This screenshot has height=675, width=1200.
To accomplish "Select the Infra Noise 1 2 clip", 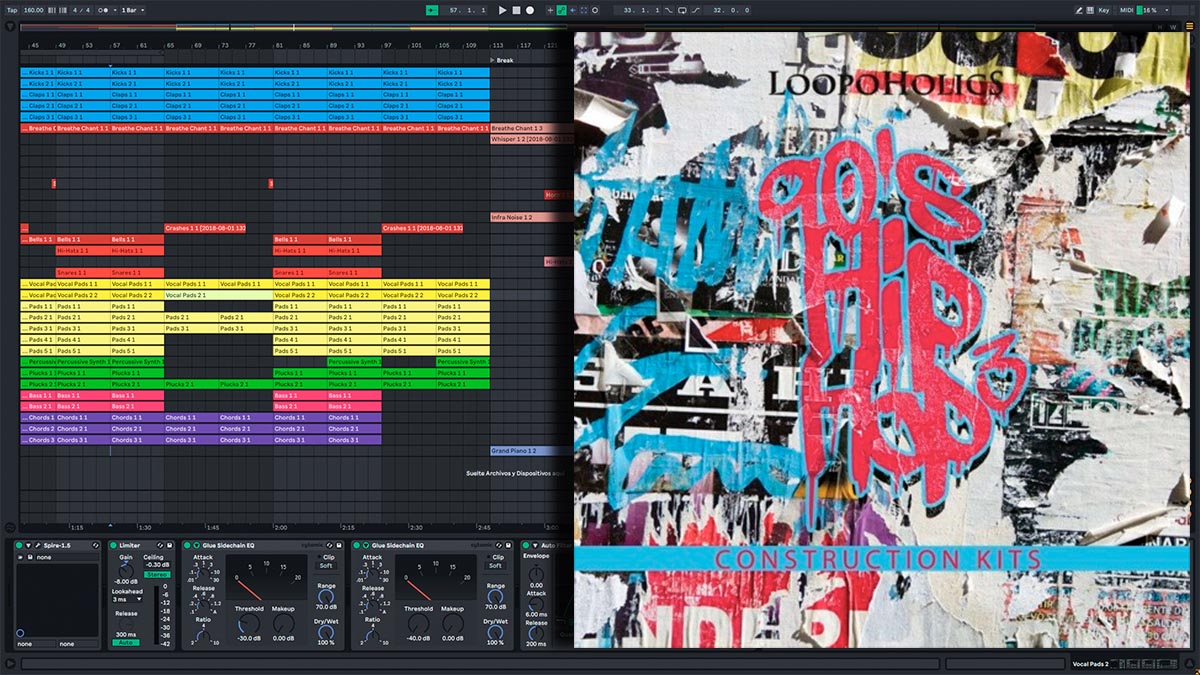I will coord(531,217).
